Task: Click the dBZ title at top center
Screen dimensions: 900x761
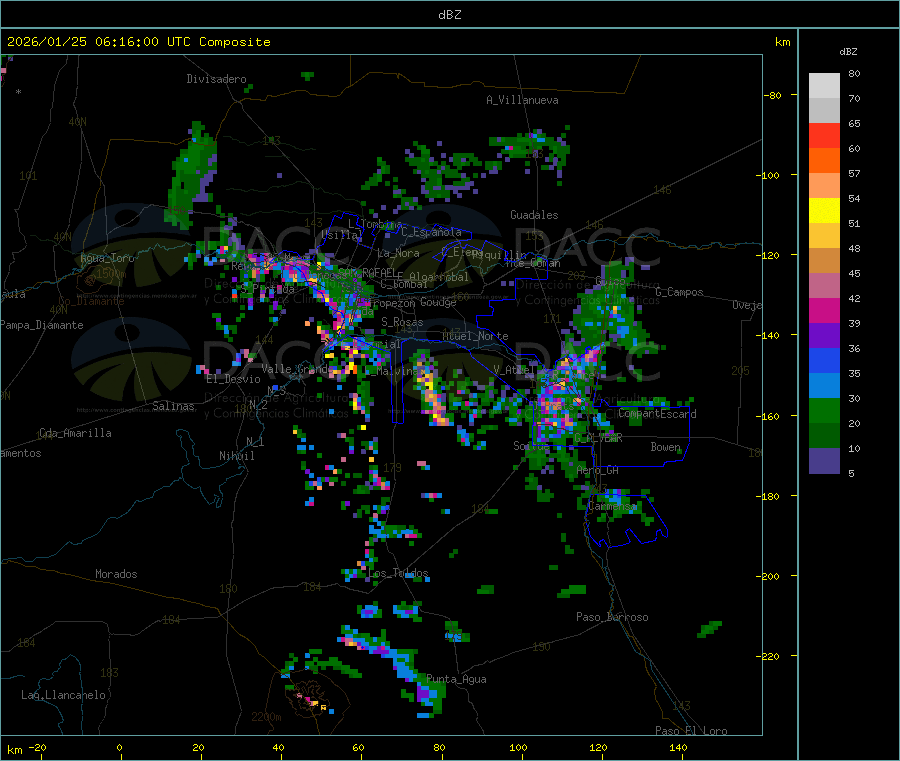Action: (x=449, y=15)
